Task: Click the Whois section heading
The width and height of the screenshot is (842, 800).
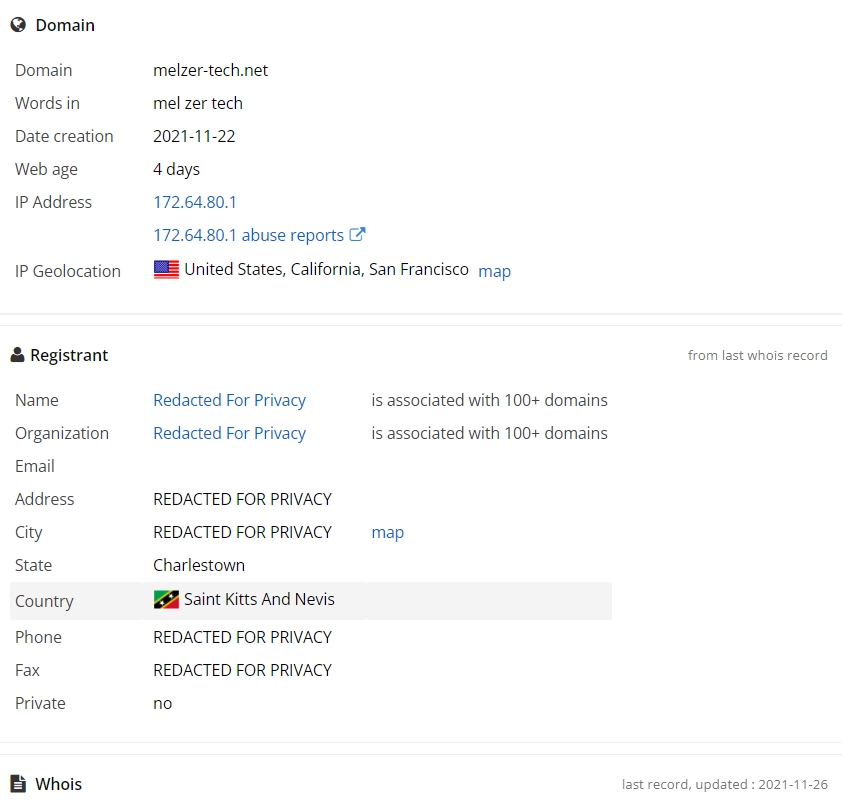Action: 59,784
